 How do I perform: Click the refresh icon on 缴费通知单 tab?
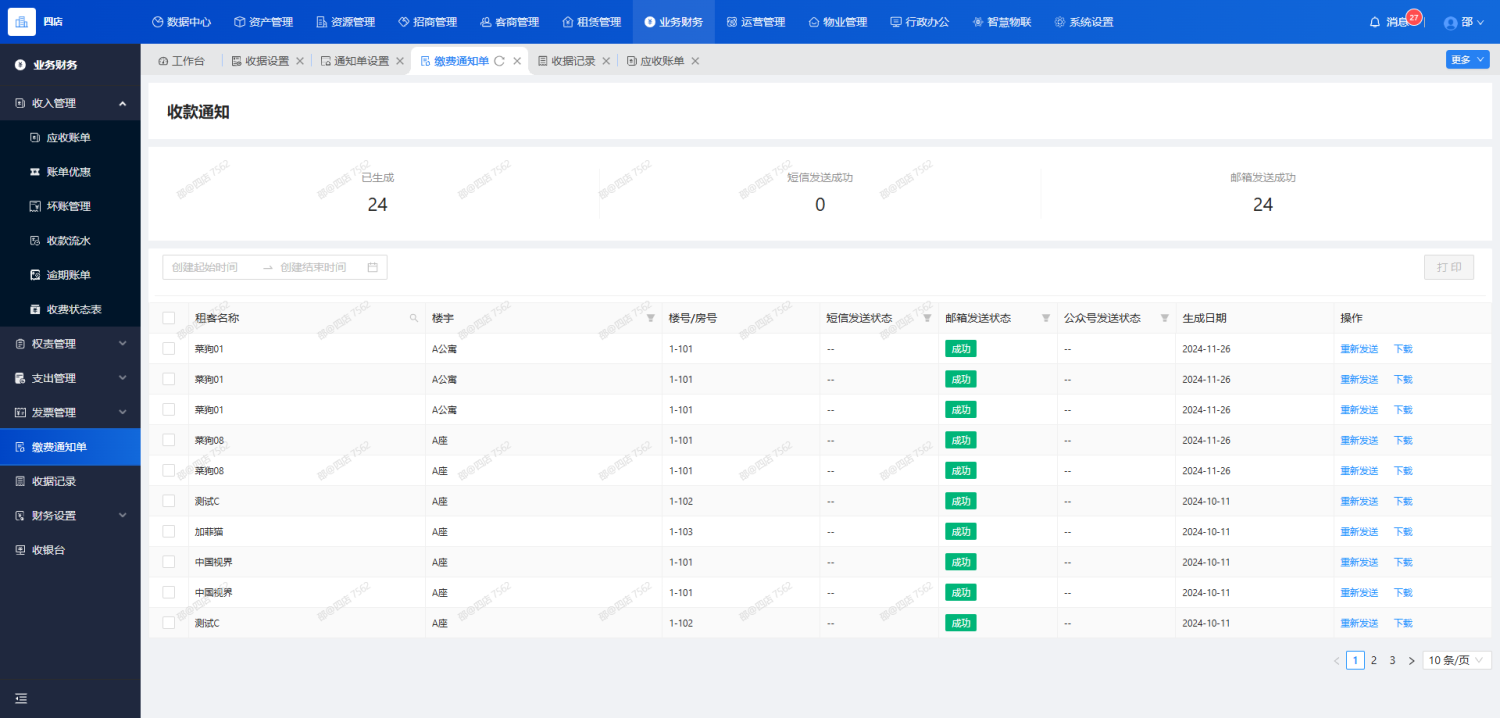coord(499,61)
